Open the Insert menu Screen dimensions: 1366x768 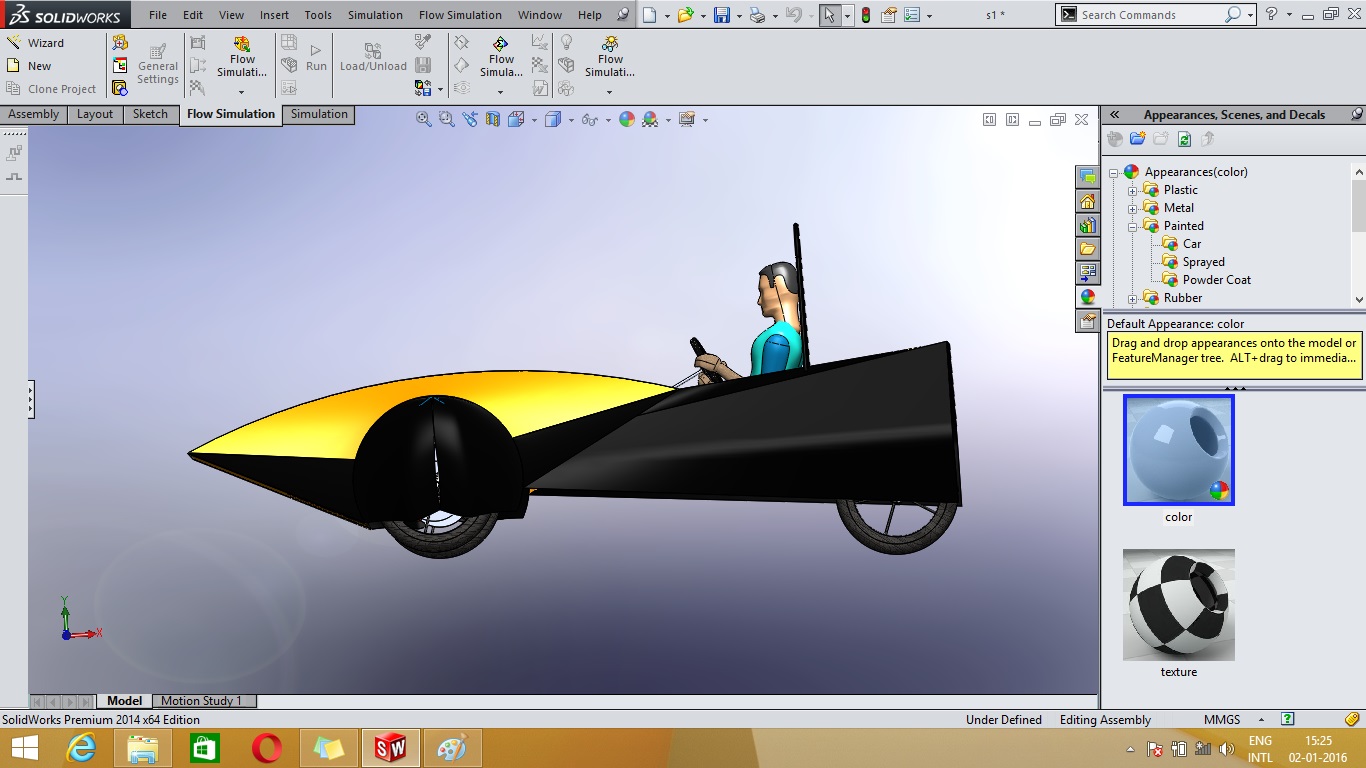pos(274,15)
